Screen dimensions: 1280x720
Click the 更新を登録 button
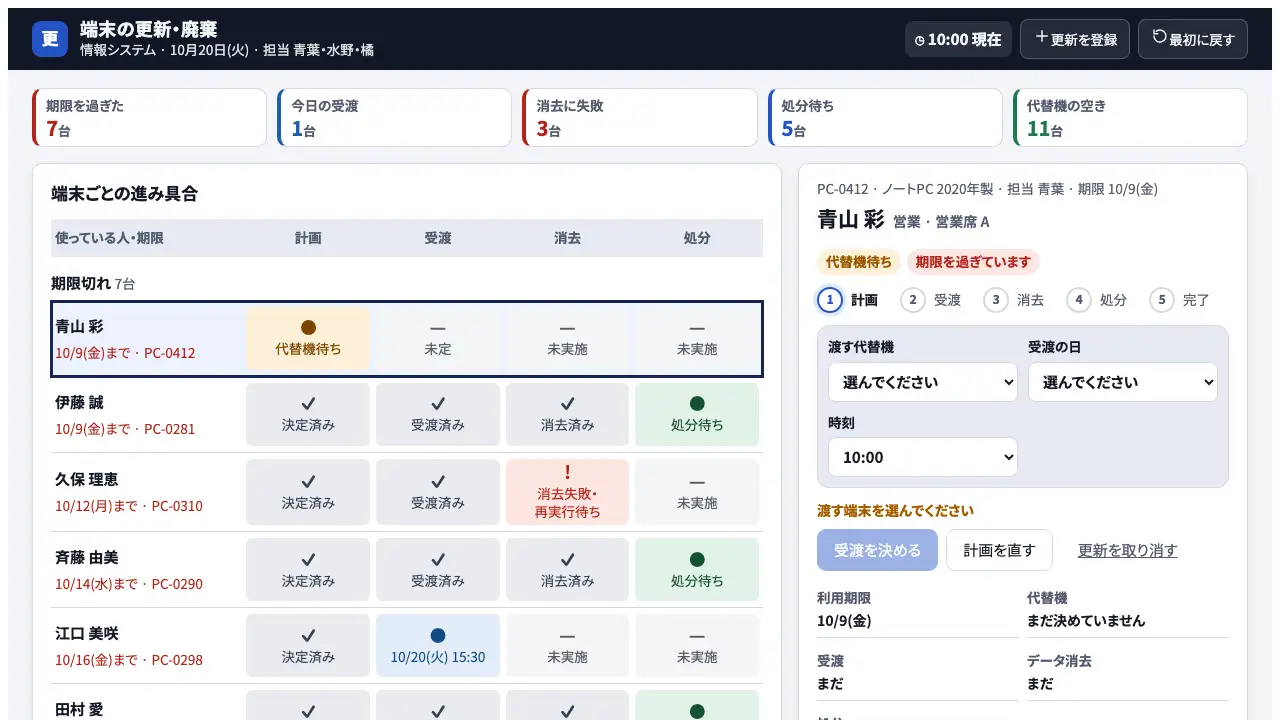coord(1075,39)
